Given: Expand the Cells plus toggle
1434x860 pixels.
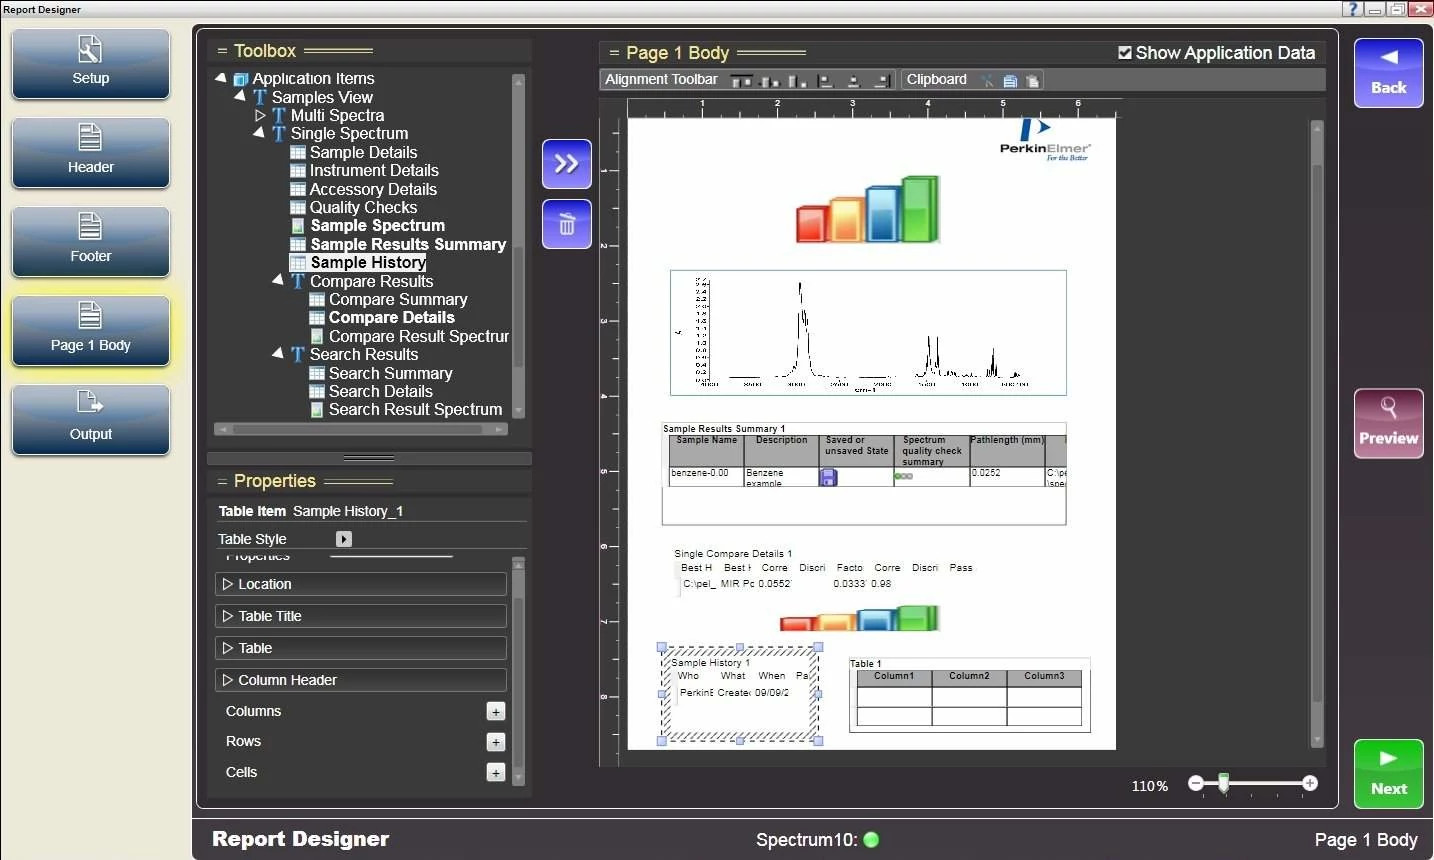Looking at the screenshot, I should click(x=495, y=773).
